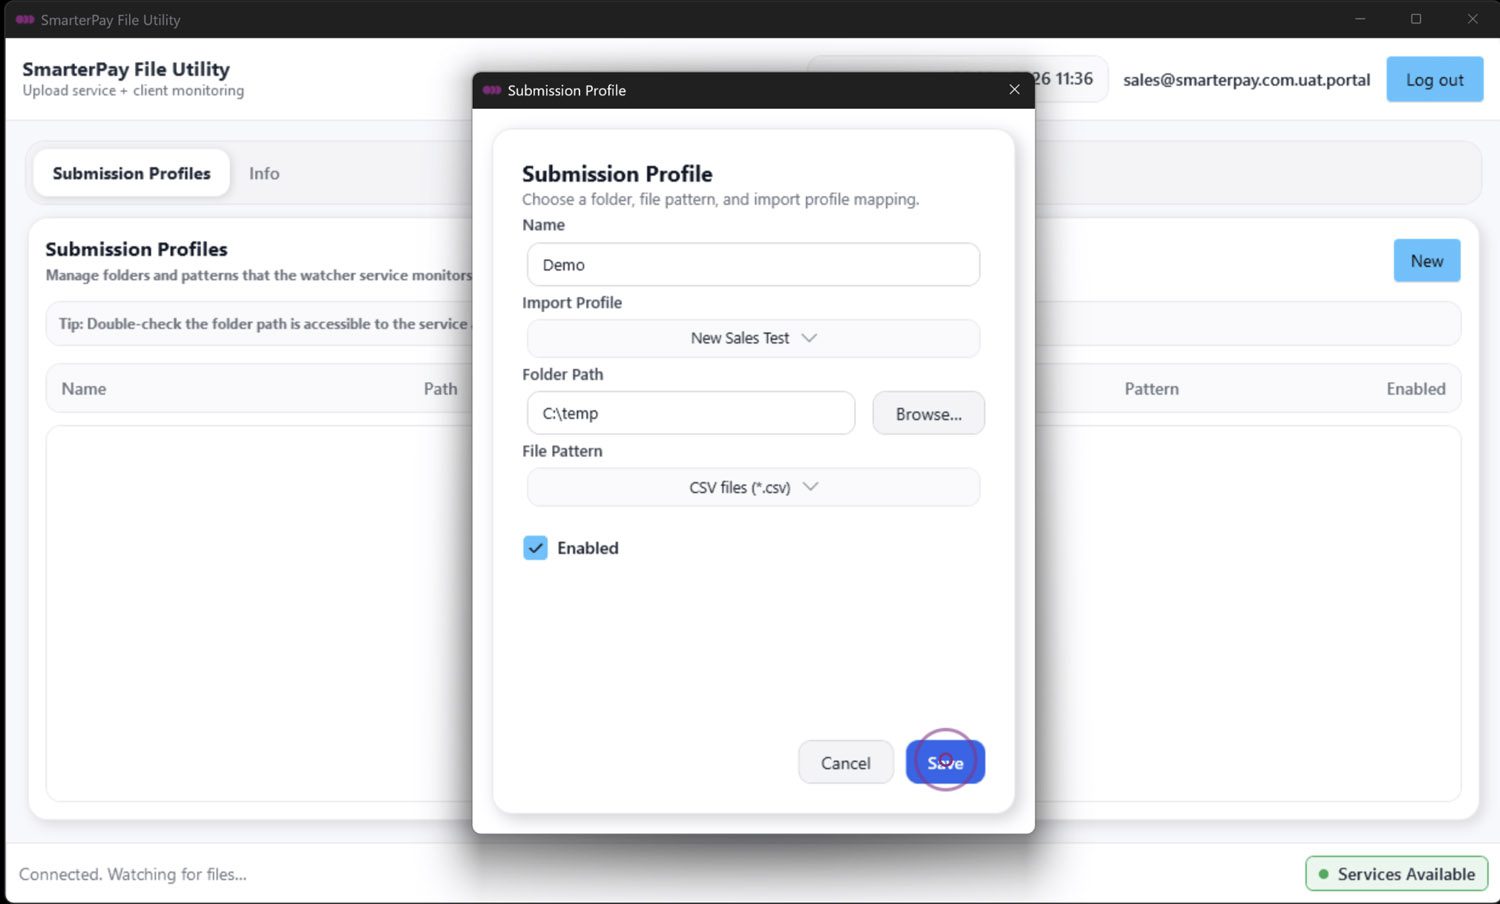Open the Import Profile dropdown
The height and width of the screenshot is (904, 1500).
[753, 338]
